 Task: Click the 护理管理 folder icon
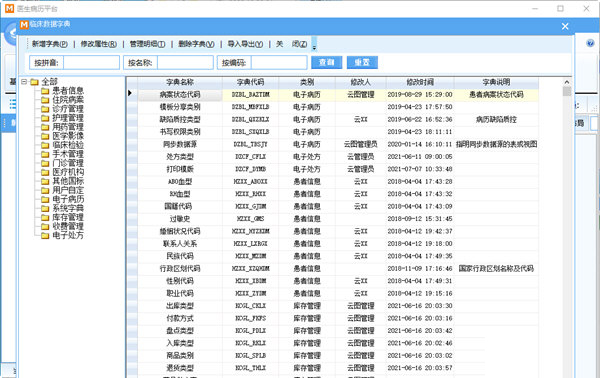tap(45, 118)
